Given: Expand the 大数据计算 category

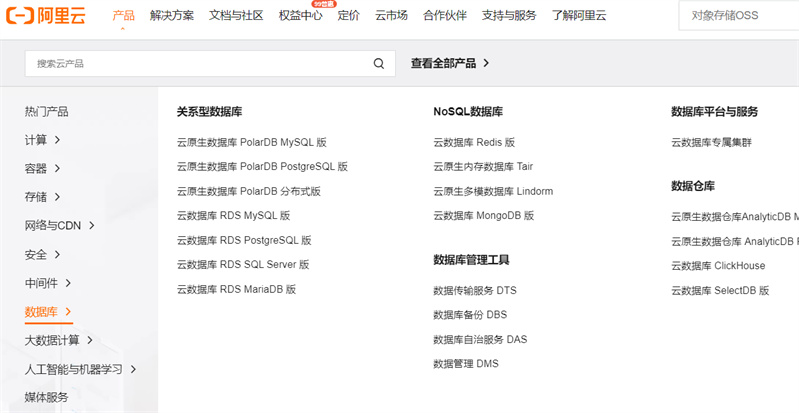Looking at the screenshot, I should click(59, 340).
